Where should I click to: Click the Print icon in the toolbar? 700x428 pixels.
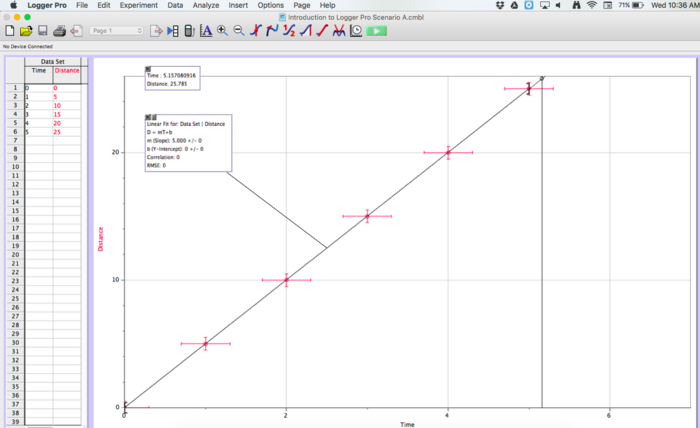(x=60, y=31)
